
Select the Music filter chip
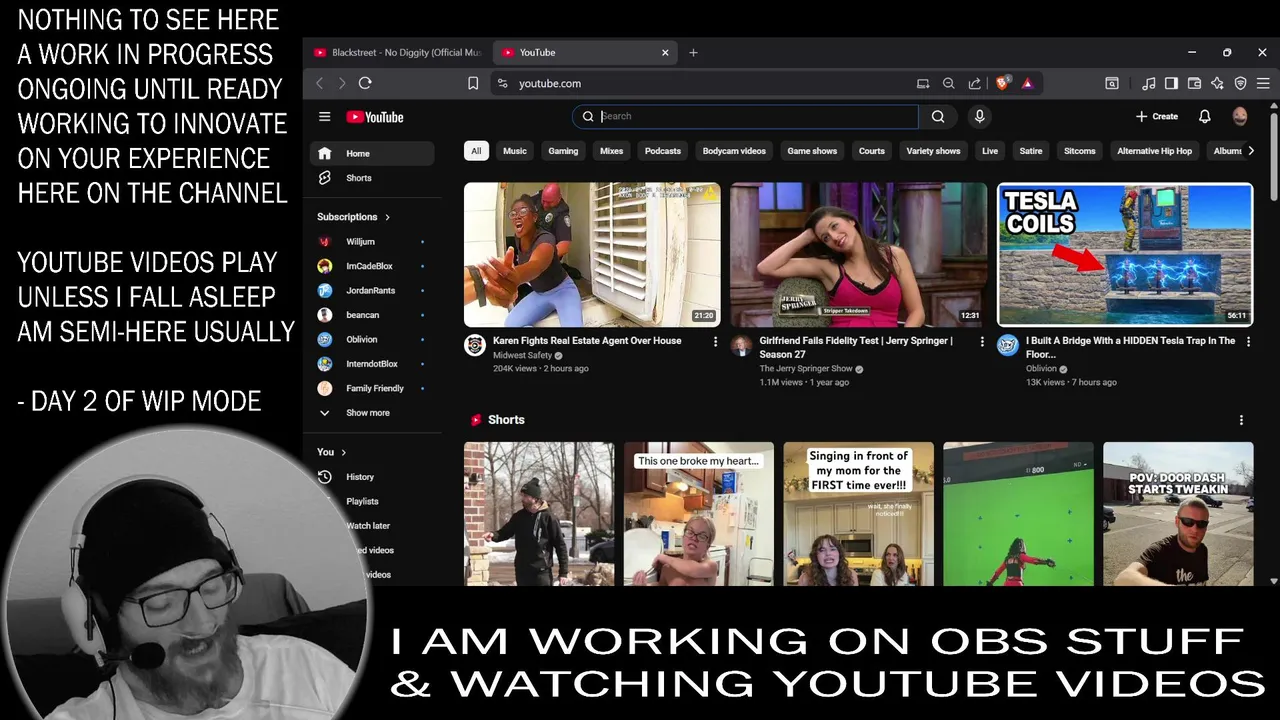pyautogui.click(x=514, y=151)
